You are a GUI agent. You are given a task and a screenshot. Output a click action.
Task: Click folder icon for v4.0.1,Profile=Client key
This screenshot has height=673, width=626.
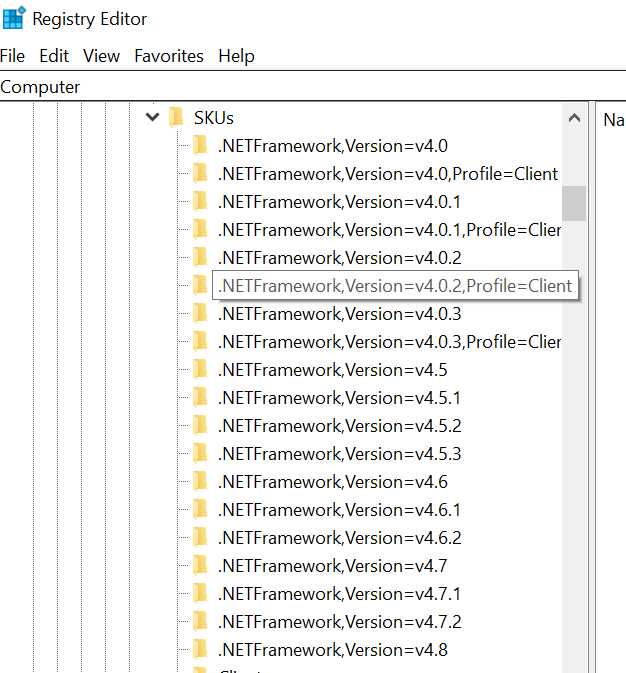pyautogui.click(x=201, y=230)
